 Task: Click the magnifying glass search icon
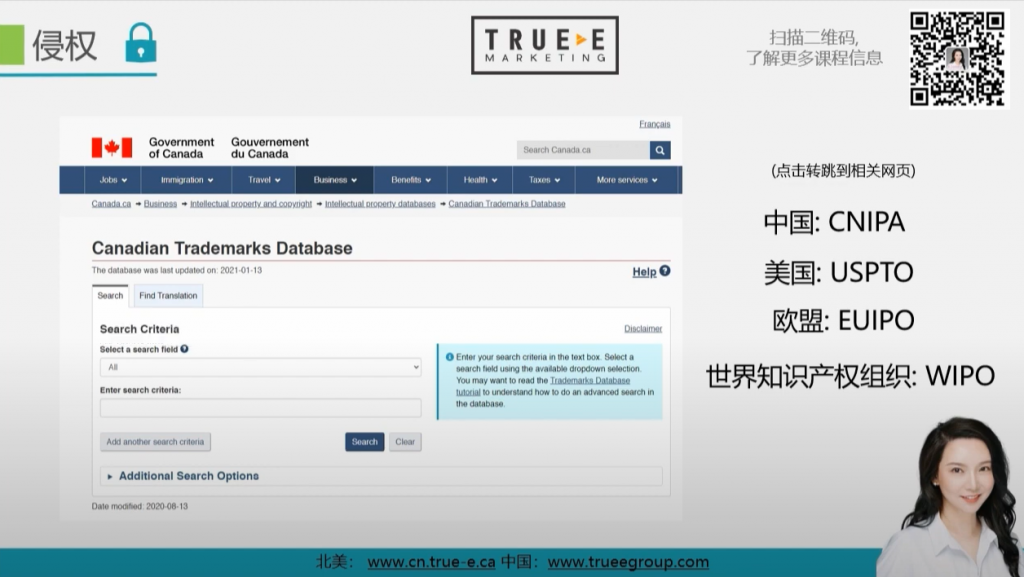pos(659,149)
